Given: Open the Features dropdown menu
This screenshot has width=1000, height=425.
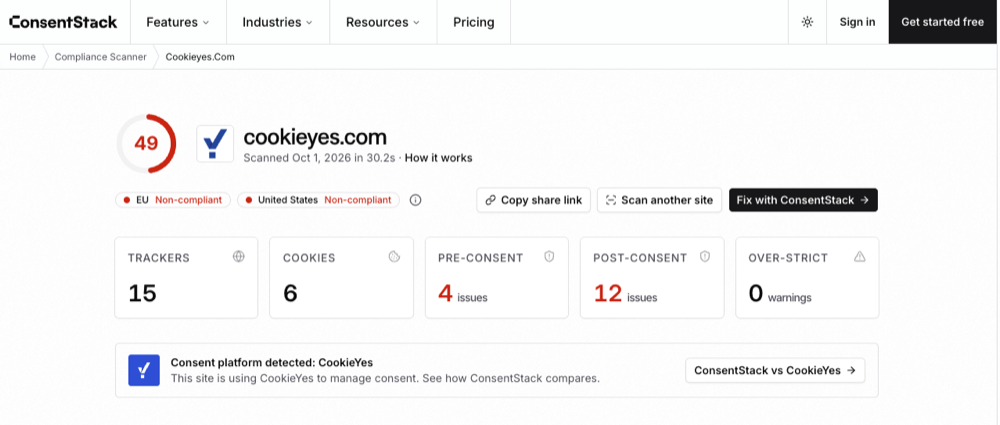Looking at the screenshot, I should tap(178, 22).
